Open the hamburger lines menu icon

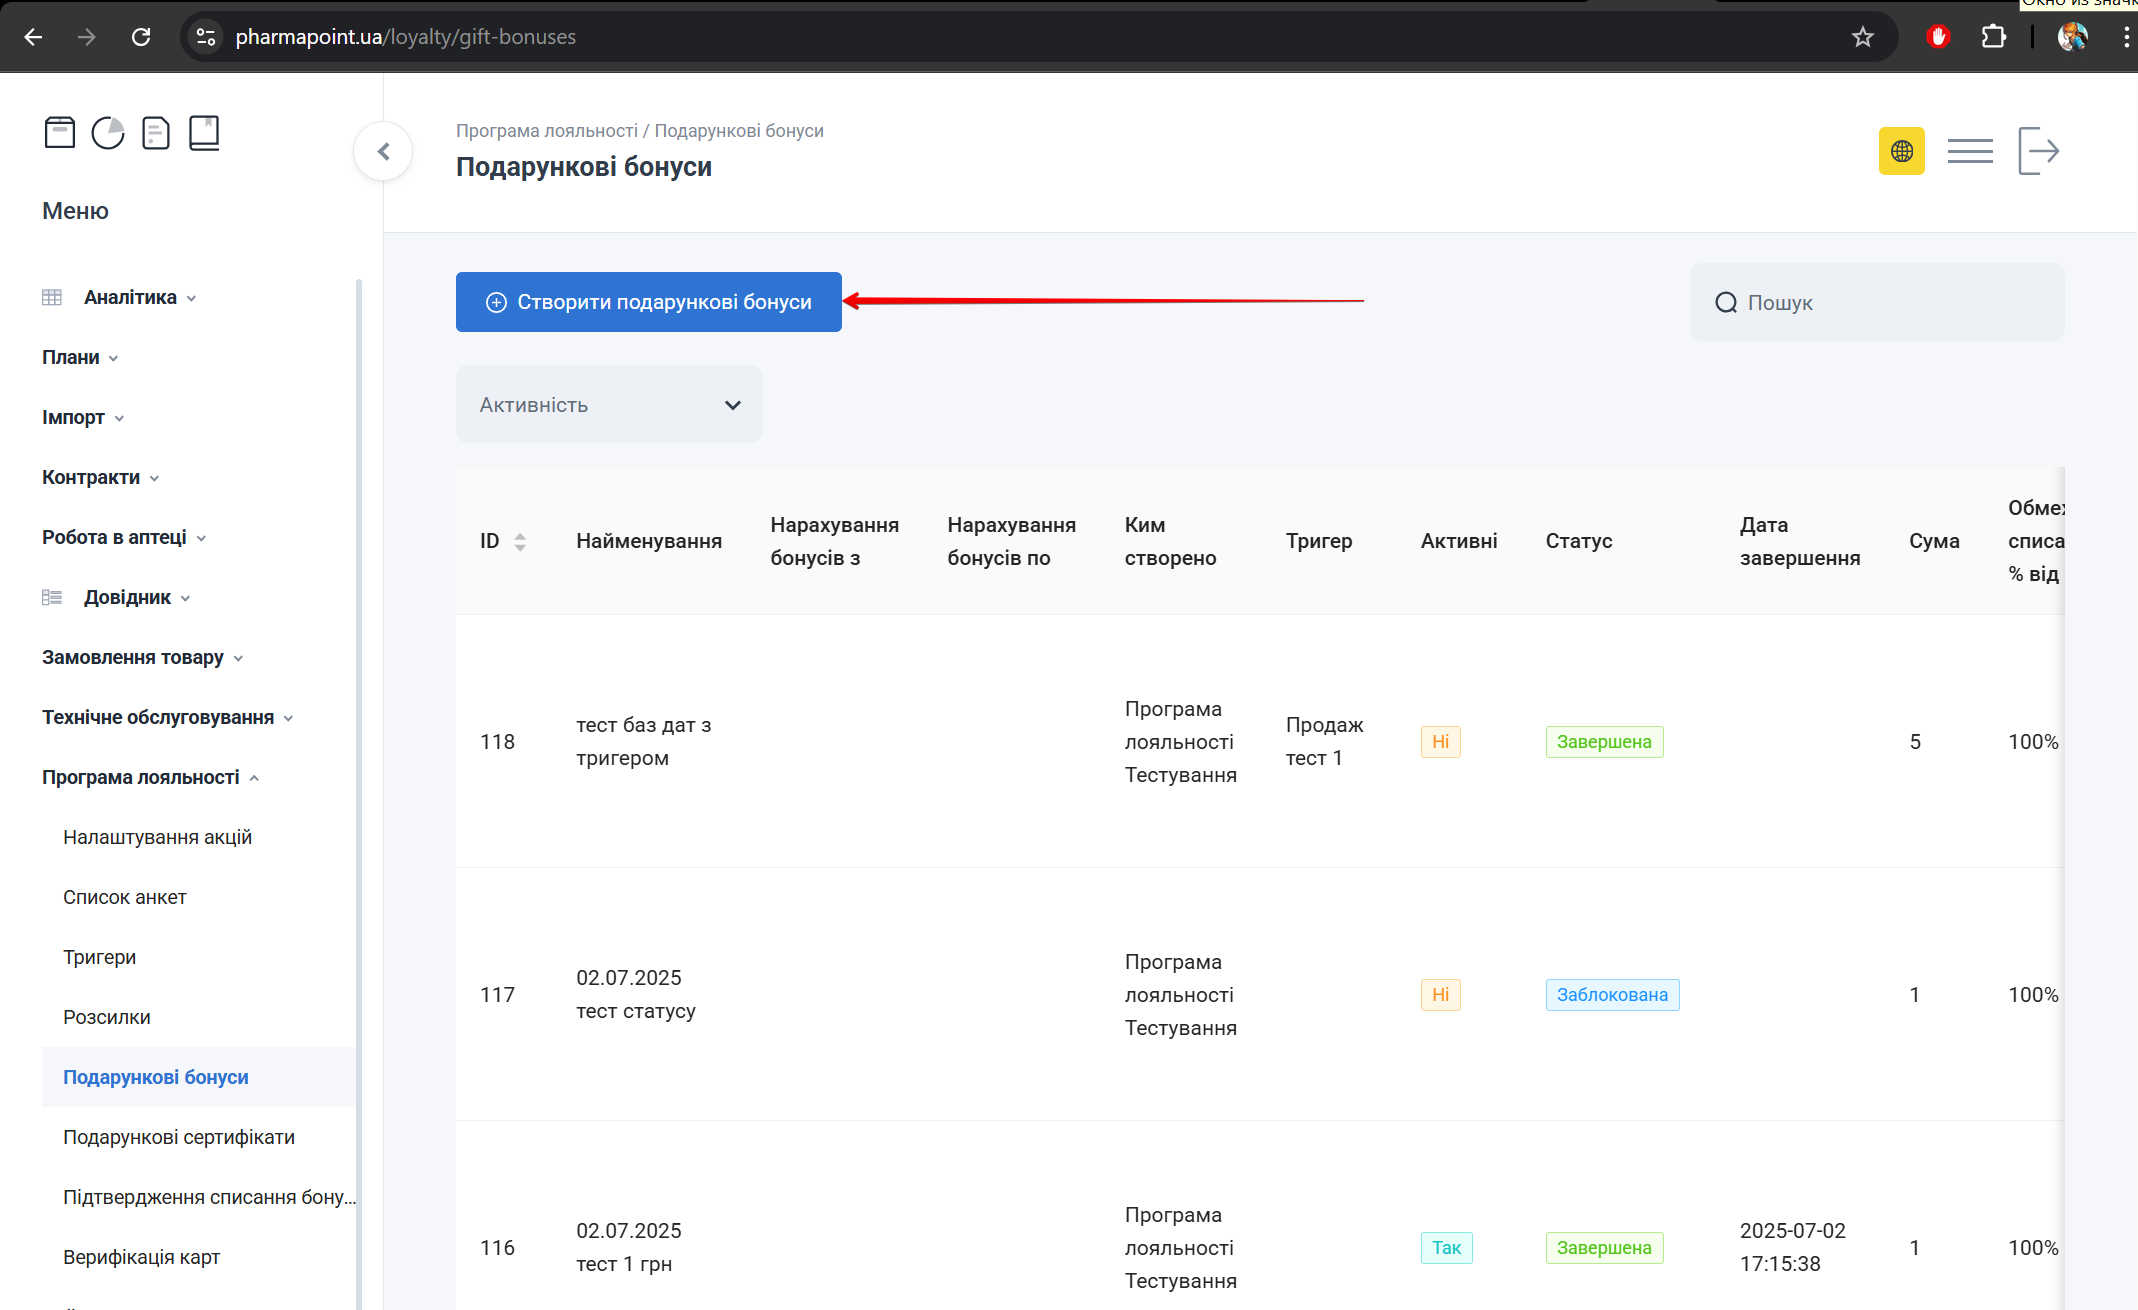click(x=1970, y=151)
